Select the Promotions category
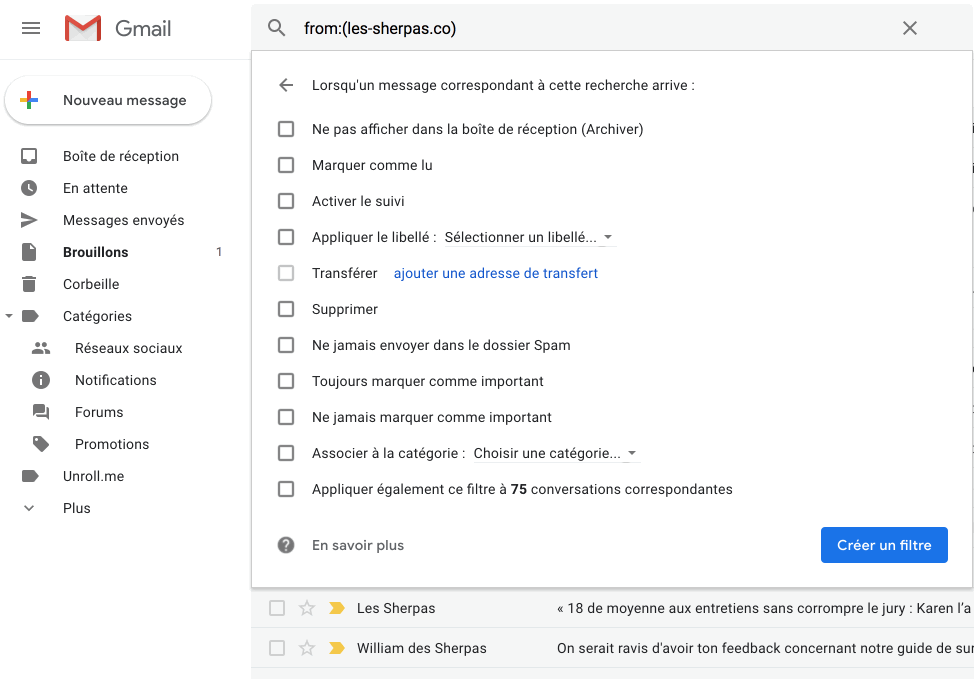 pos(112,444)
